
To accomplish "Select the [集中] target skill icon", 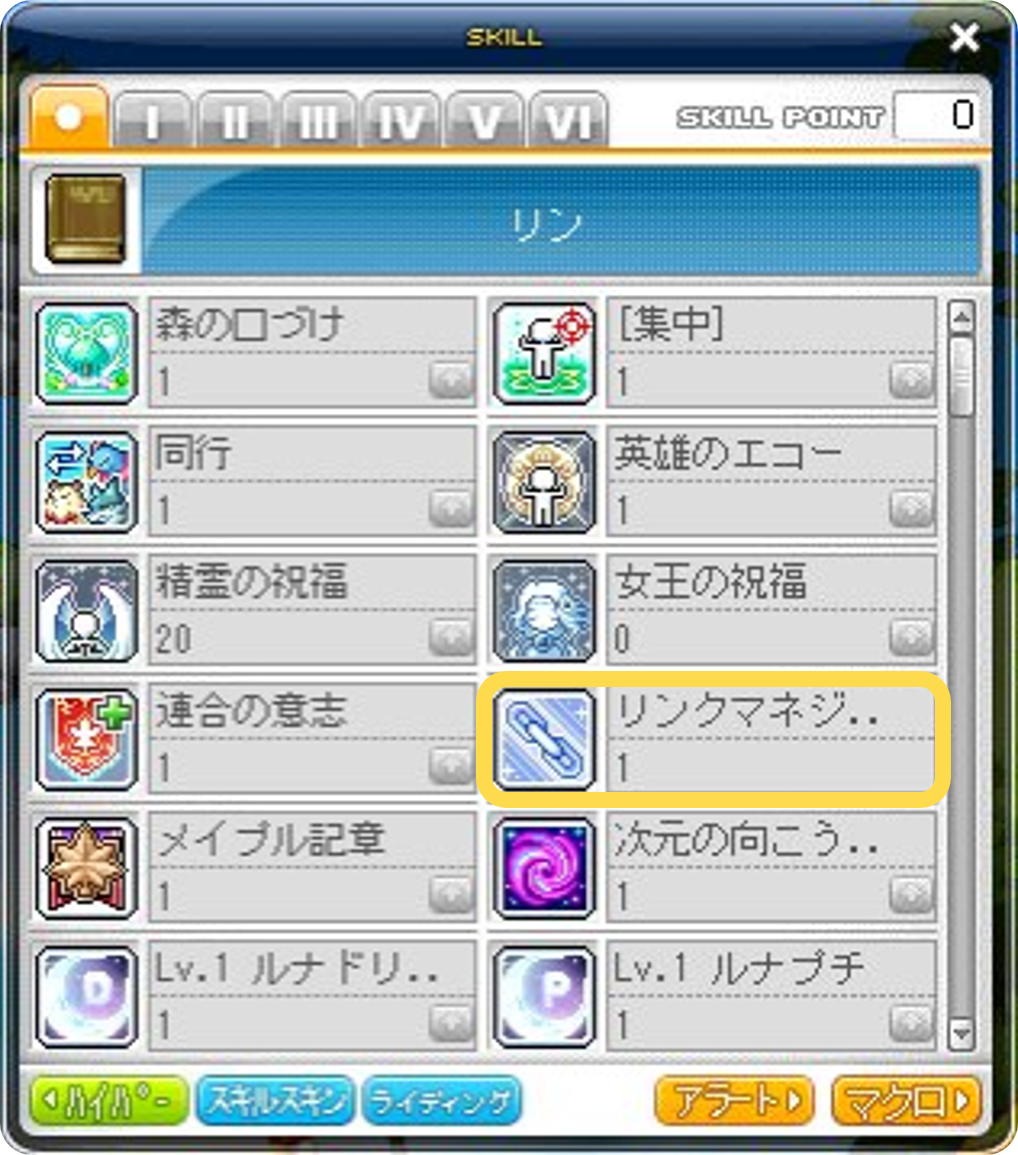I will (544, 354).
